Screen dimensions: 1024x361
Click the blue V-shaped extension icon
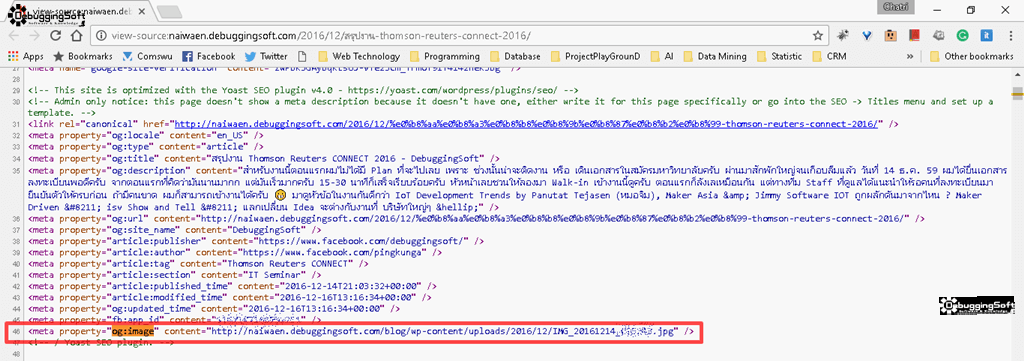click(x=868, y=35)
